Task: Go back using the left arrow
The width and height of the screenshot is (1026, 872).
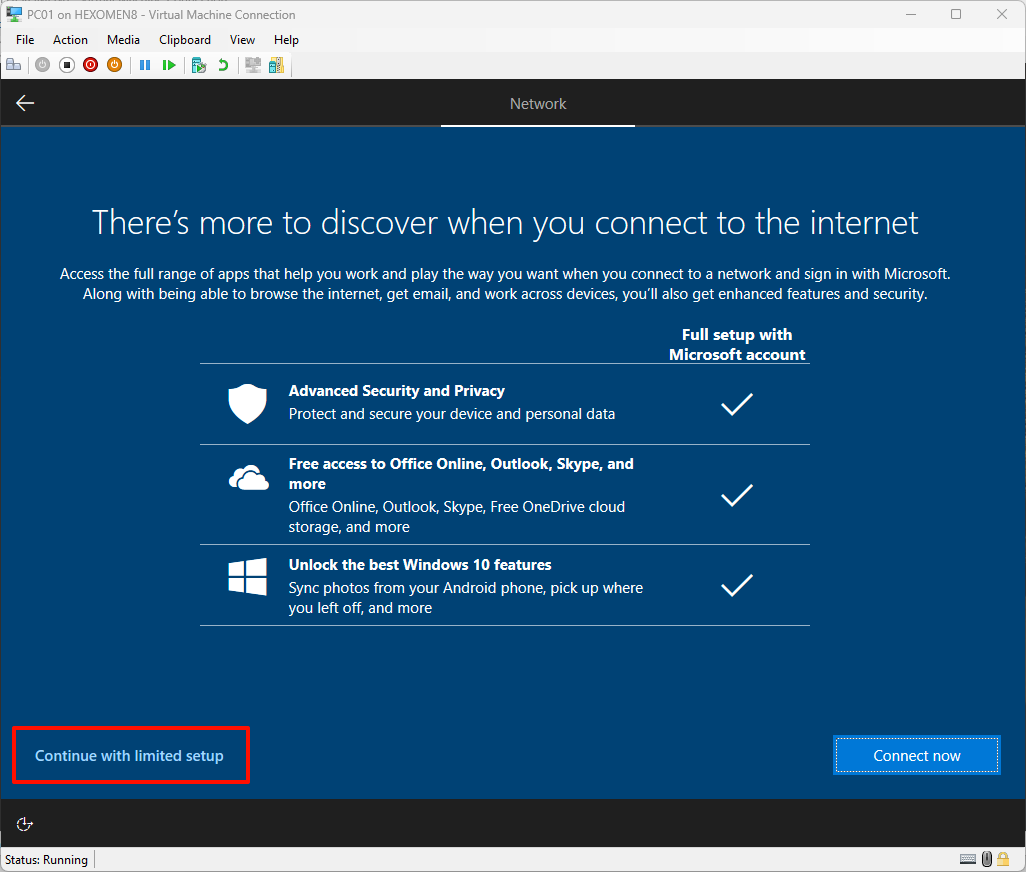Action: pyautogui.click(x=25, y=103)
